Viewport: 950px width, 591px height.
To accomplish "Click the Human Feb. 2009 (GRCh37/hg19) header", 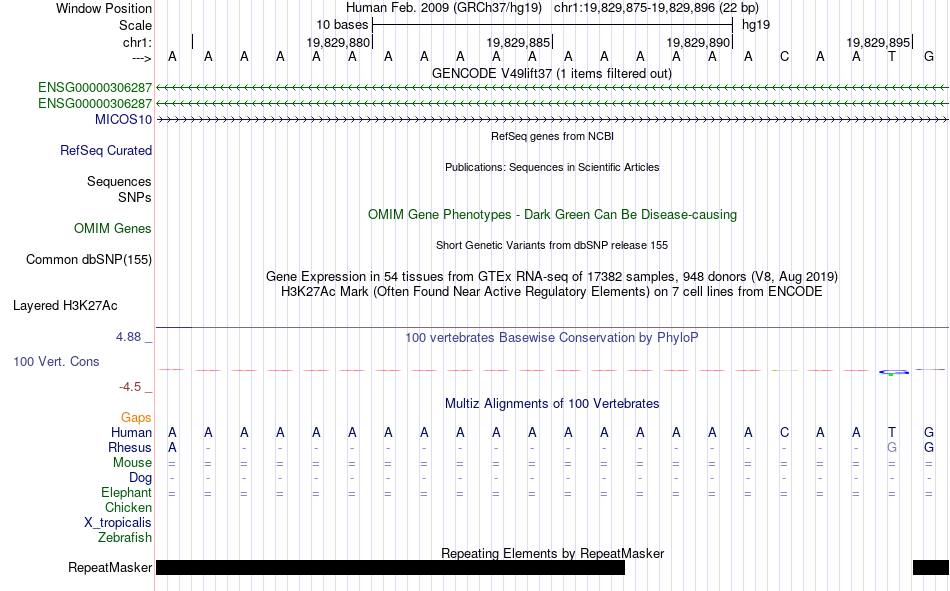I will point(443,8).
